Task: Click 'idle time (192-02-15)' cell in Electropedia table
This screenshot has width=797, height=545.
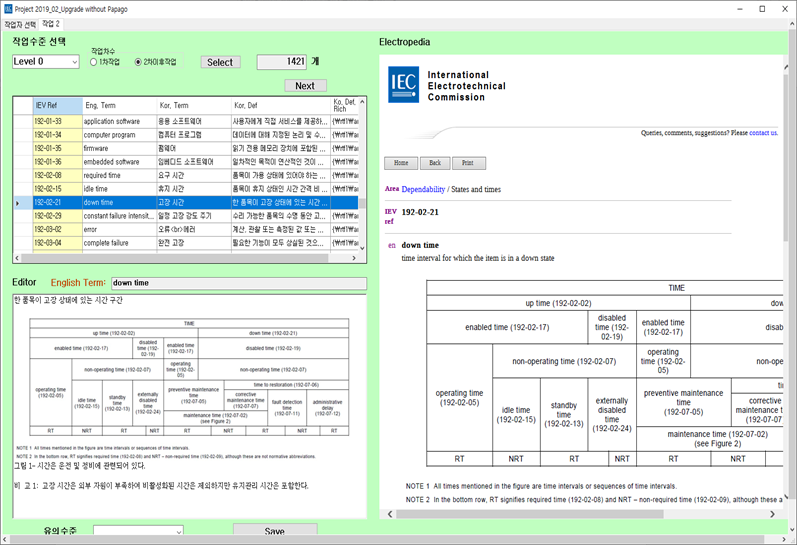Action: coord(516,414)
